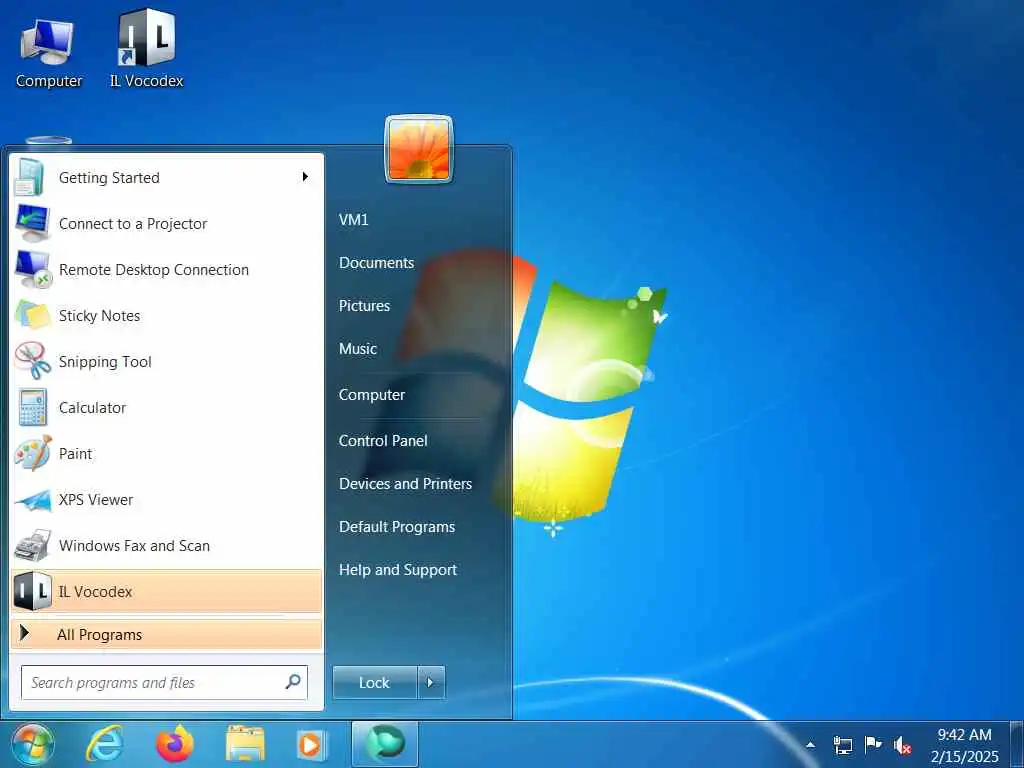
Task: Open the VM1 user folder
Action: (353, 219)
